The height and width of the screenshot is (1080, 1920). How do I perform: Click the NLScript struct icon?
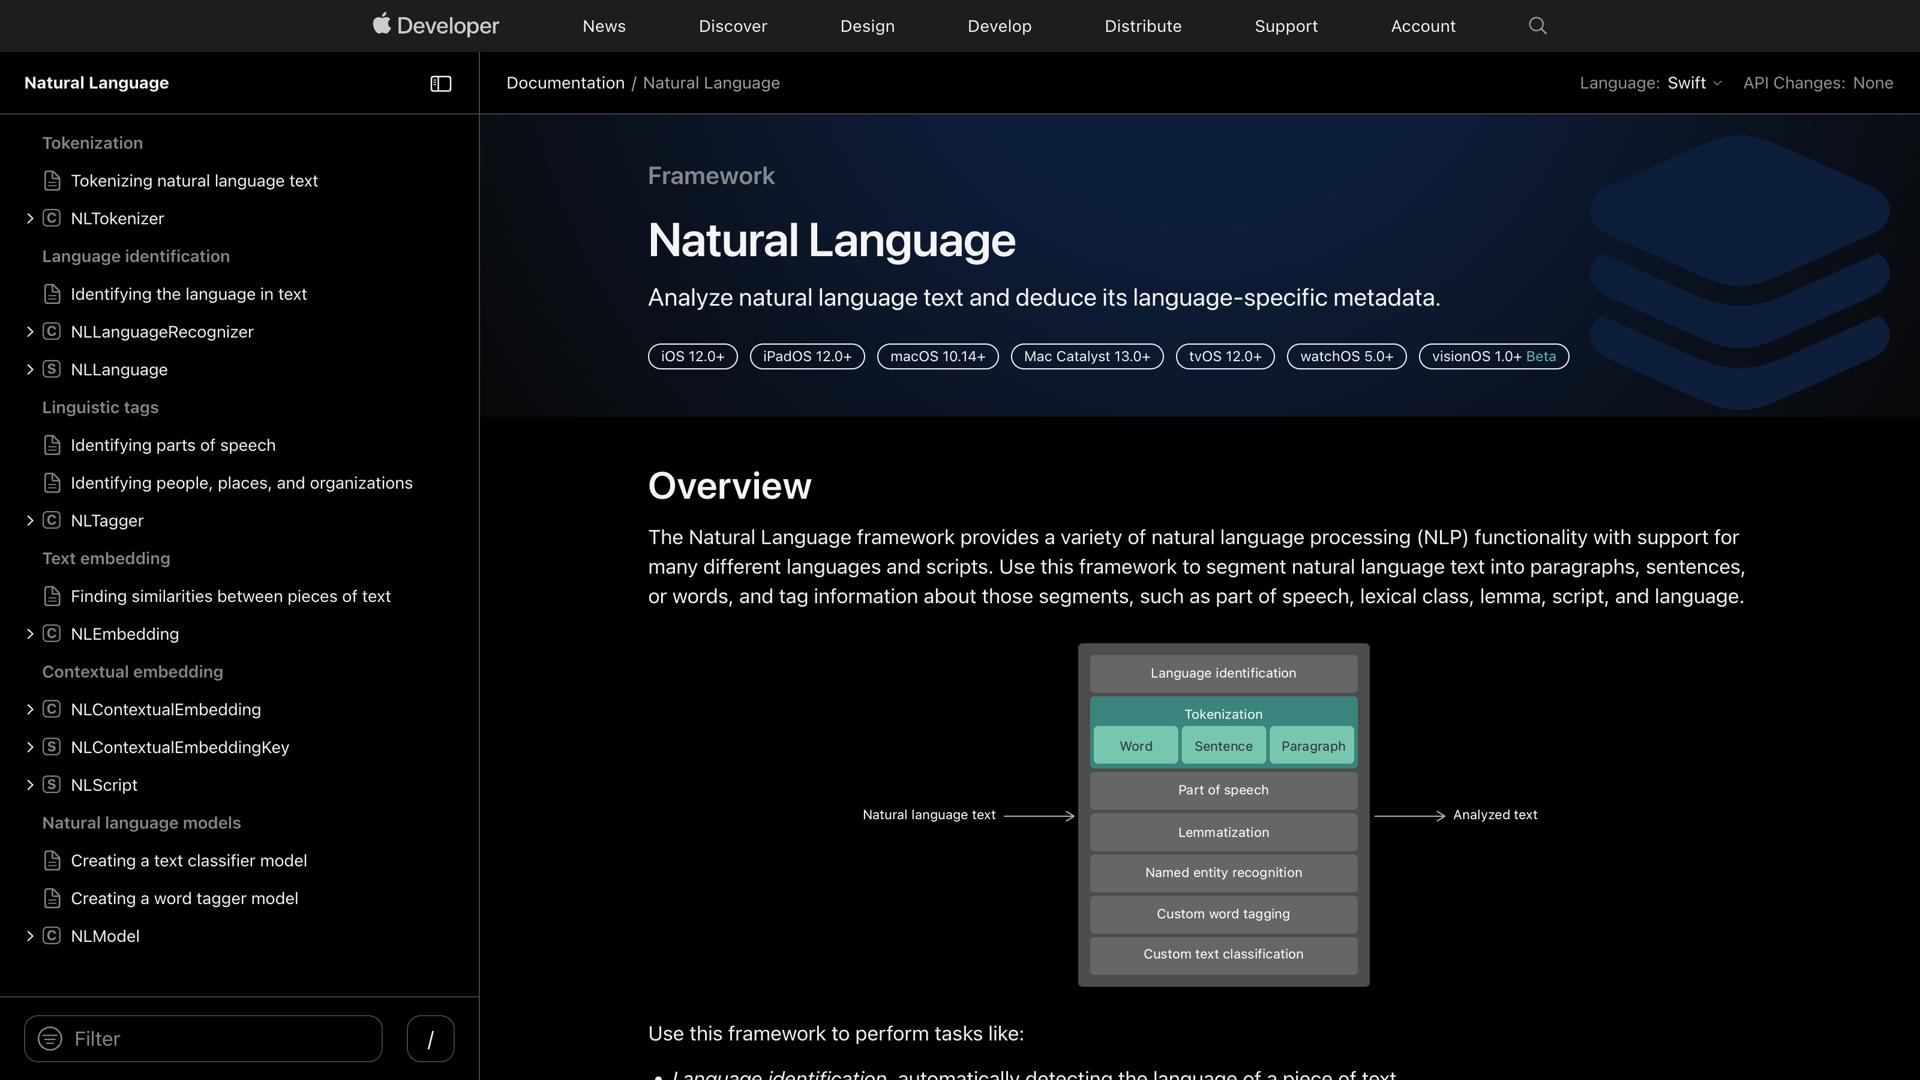click(x=51, y=785)
